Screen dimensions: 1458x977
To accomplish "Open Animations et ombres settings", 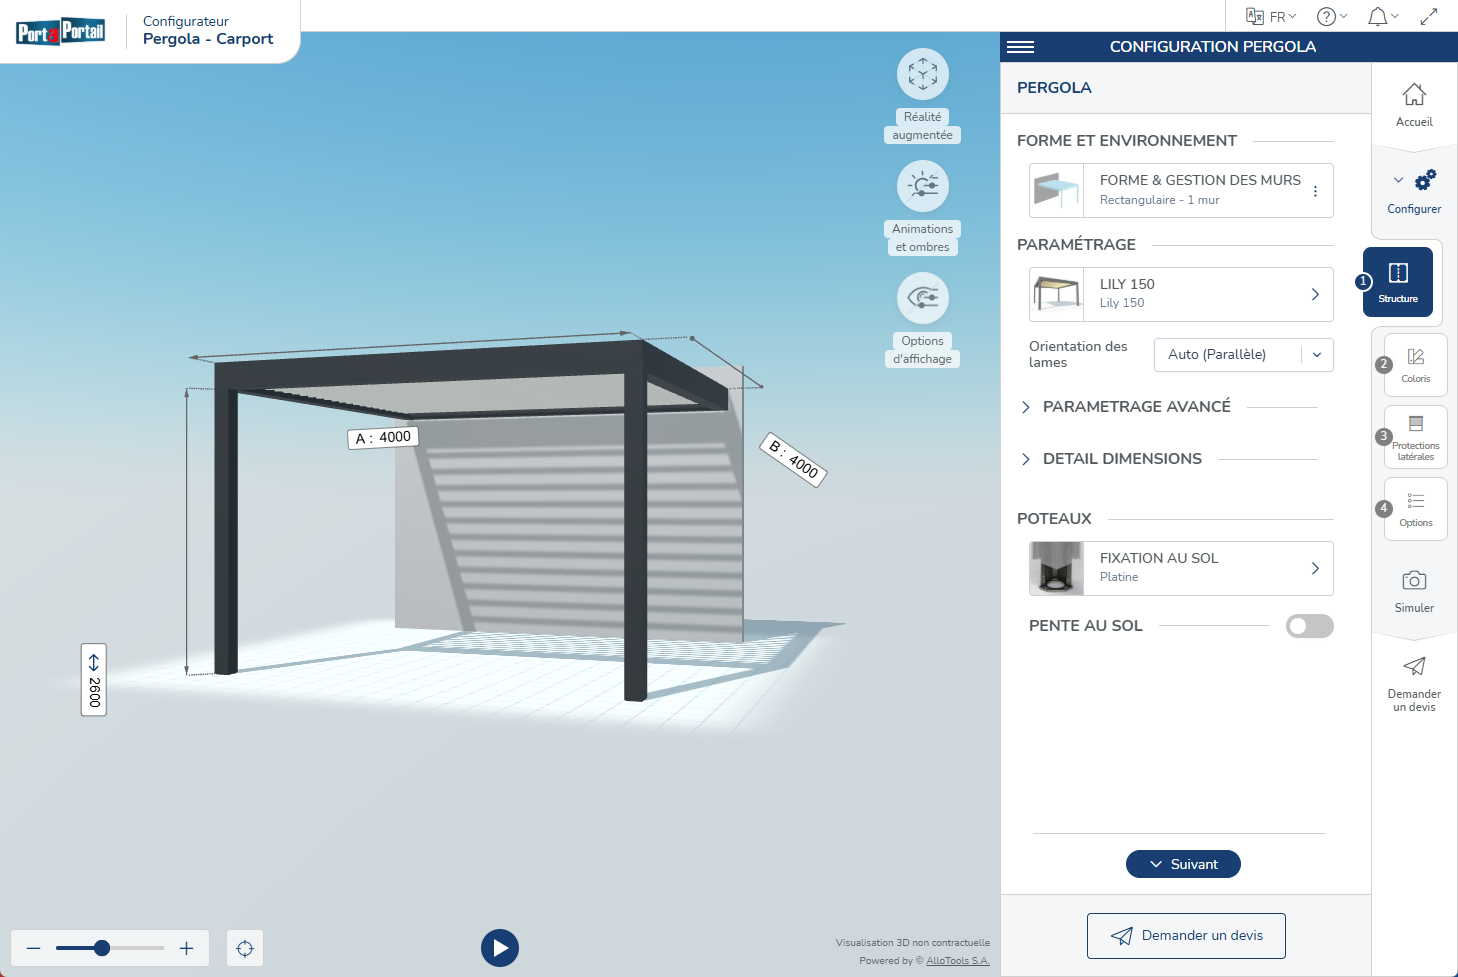I will [922, 187].
